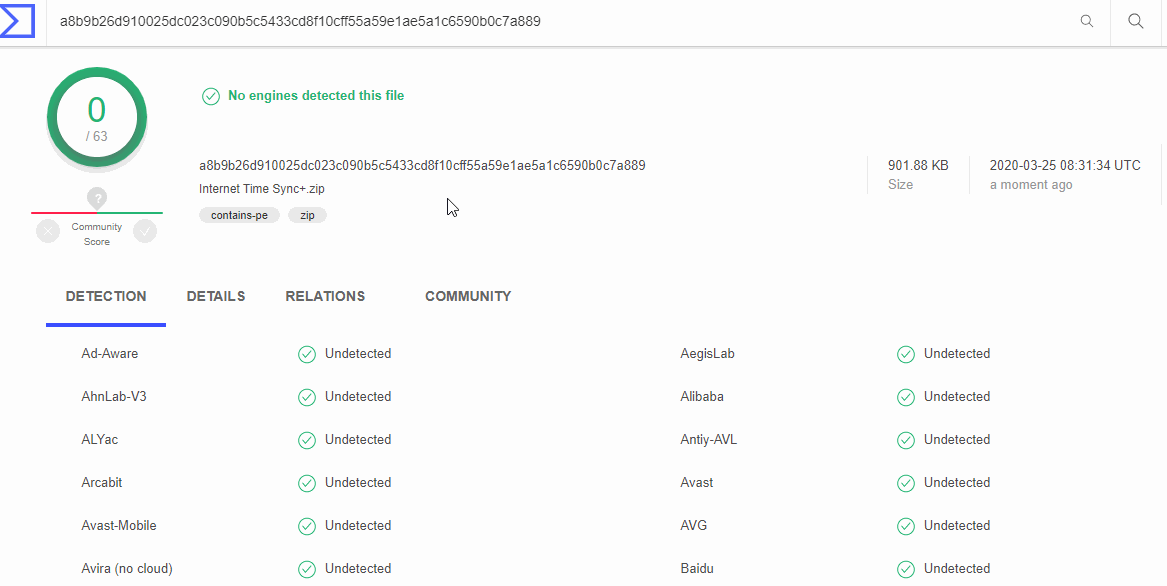
Task: Open the DETECTION tab
Action: click(106, 296)
